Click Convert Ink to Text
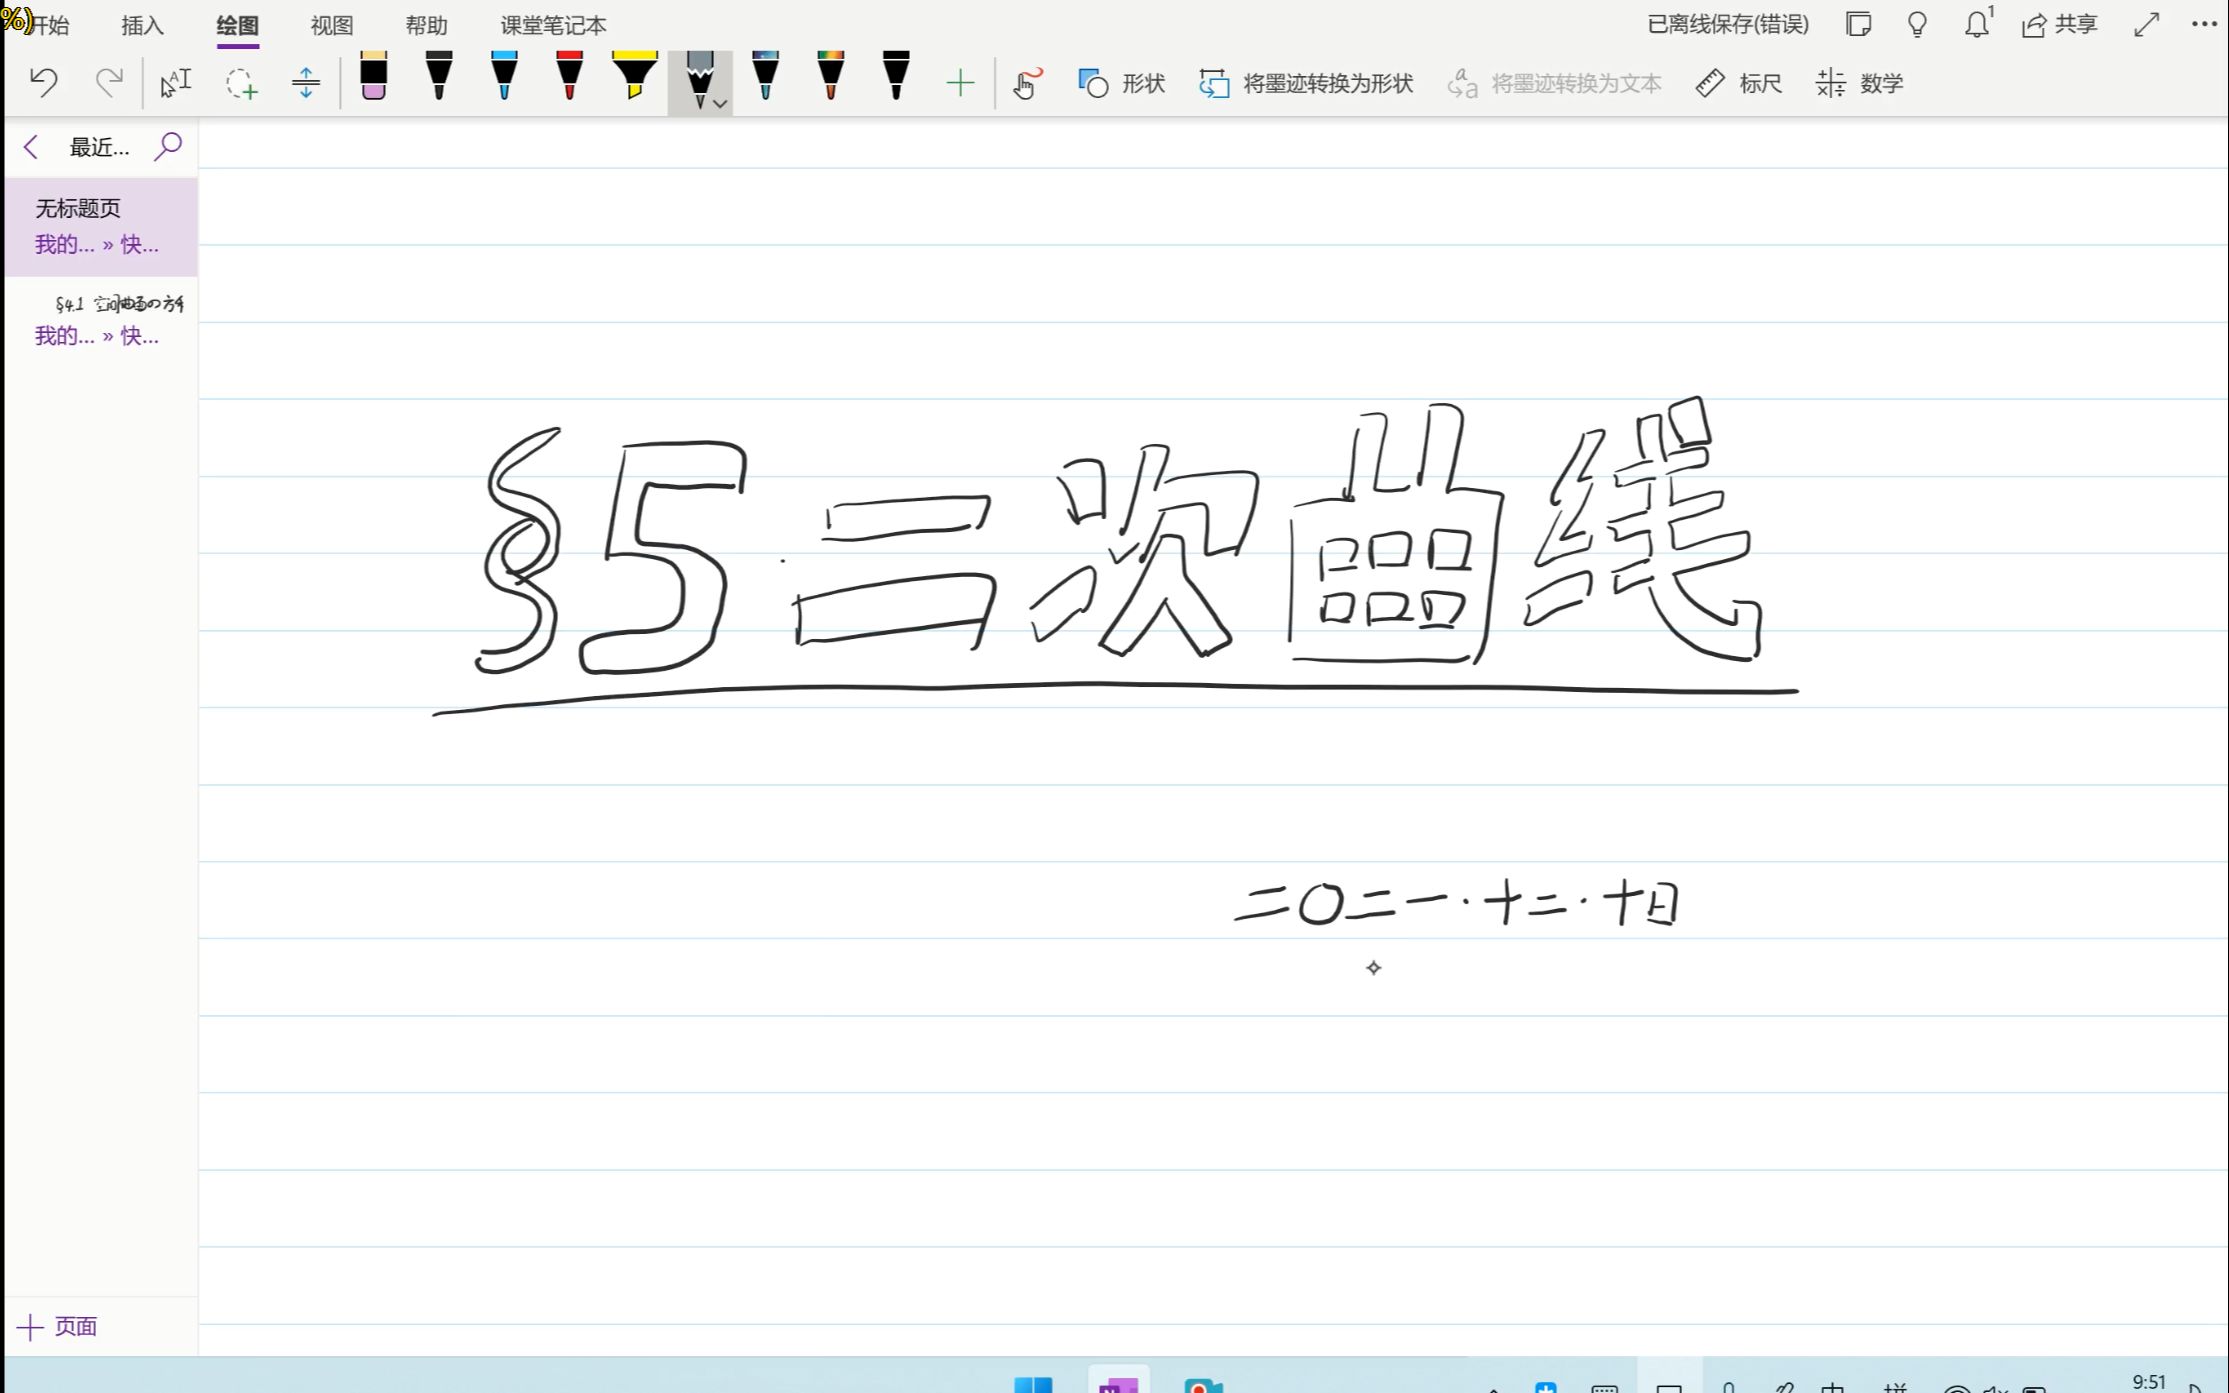2229x1393 pixels. coord(1554,83)
